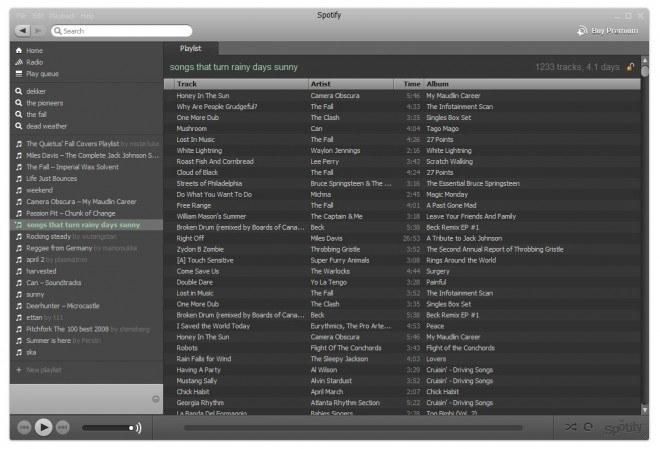The image size is (660, 449).
Task: Click music note icon beside 'april 2'
Action: [x=19, y=260]
